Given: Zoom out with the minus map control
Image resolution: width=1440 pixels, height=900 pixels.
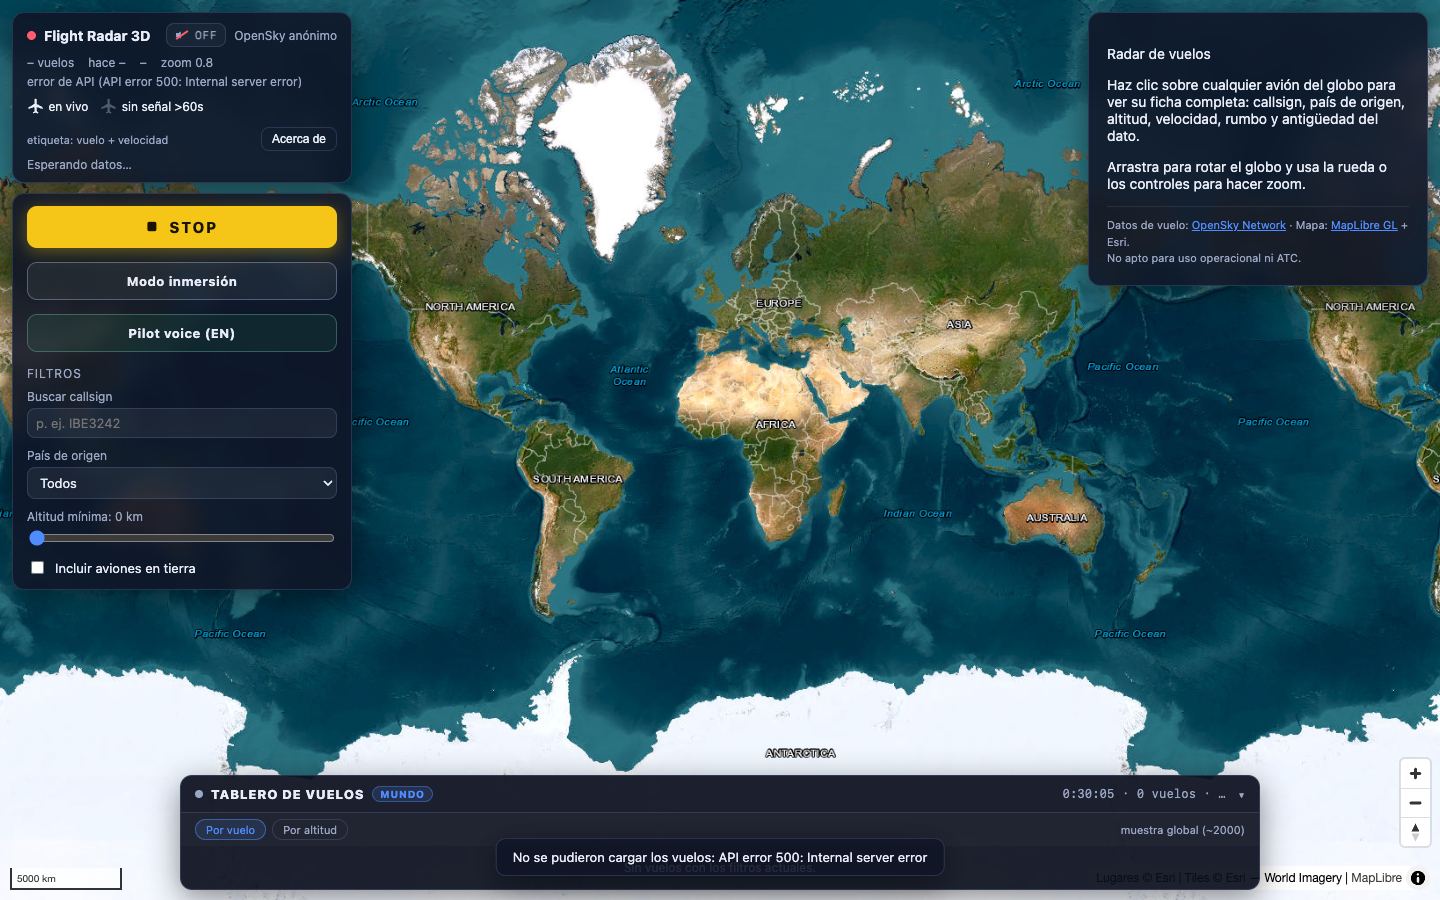Looking at the screenshot, I should (x=1415, y=803).
